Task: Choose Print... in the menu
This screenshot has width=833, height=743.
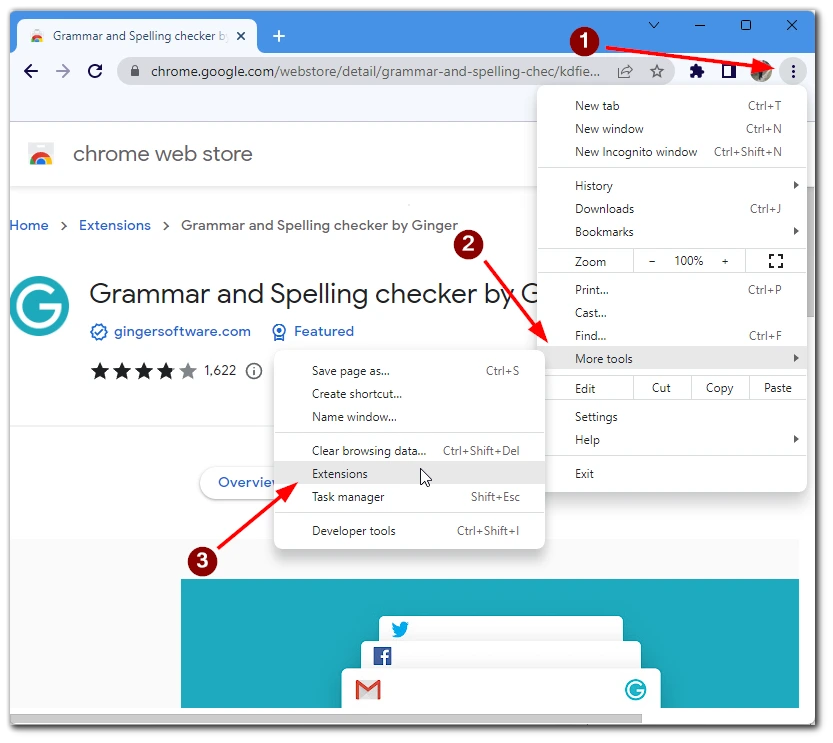Action: click(x=672, y=290)
